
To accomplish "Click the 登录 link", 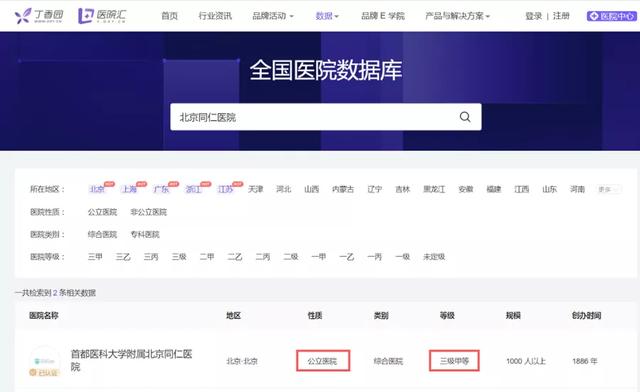I will [x=533, y=16].
